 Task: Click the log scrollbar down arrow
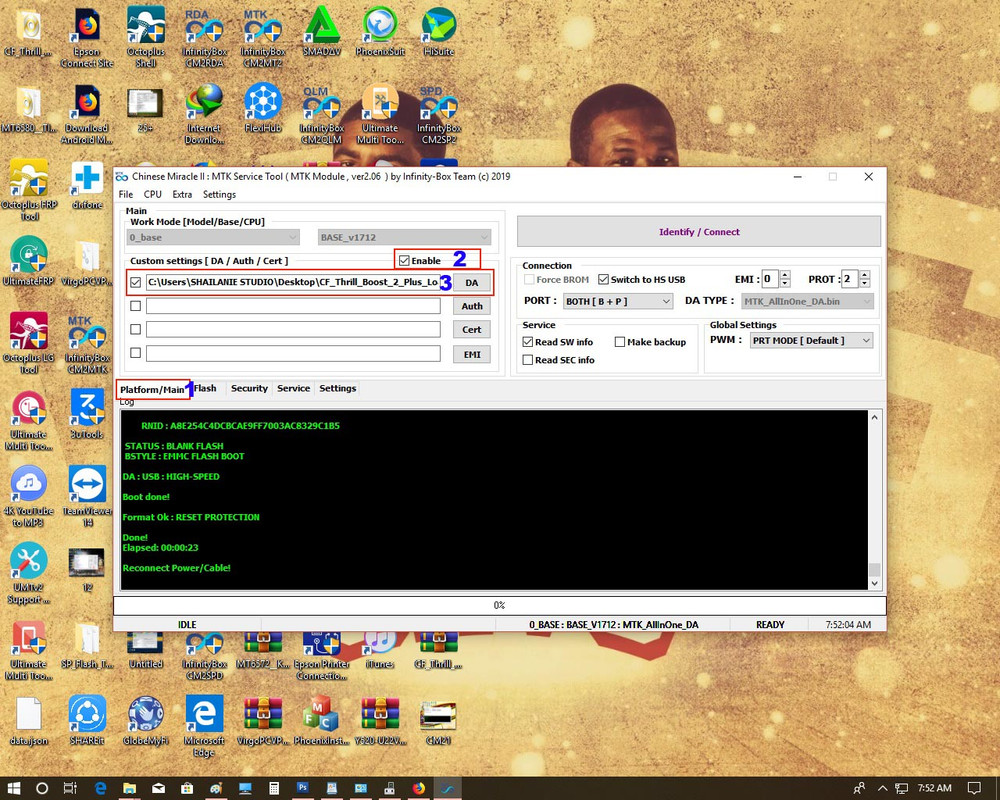click(874, 583)
